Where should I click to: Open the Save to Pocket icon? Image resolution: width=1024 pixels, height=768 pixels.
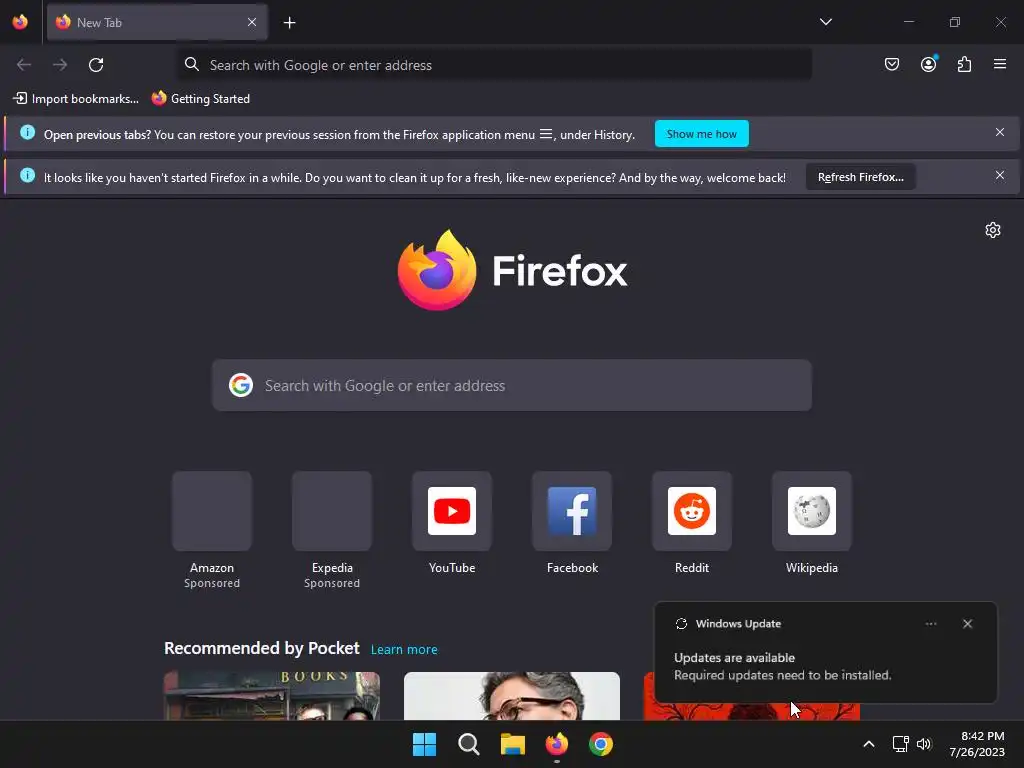pyautogui.click(x=891, y=64)
